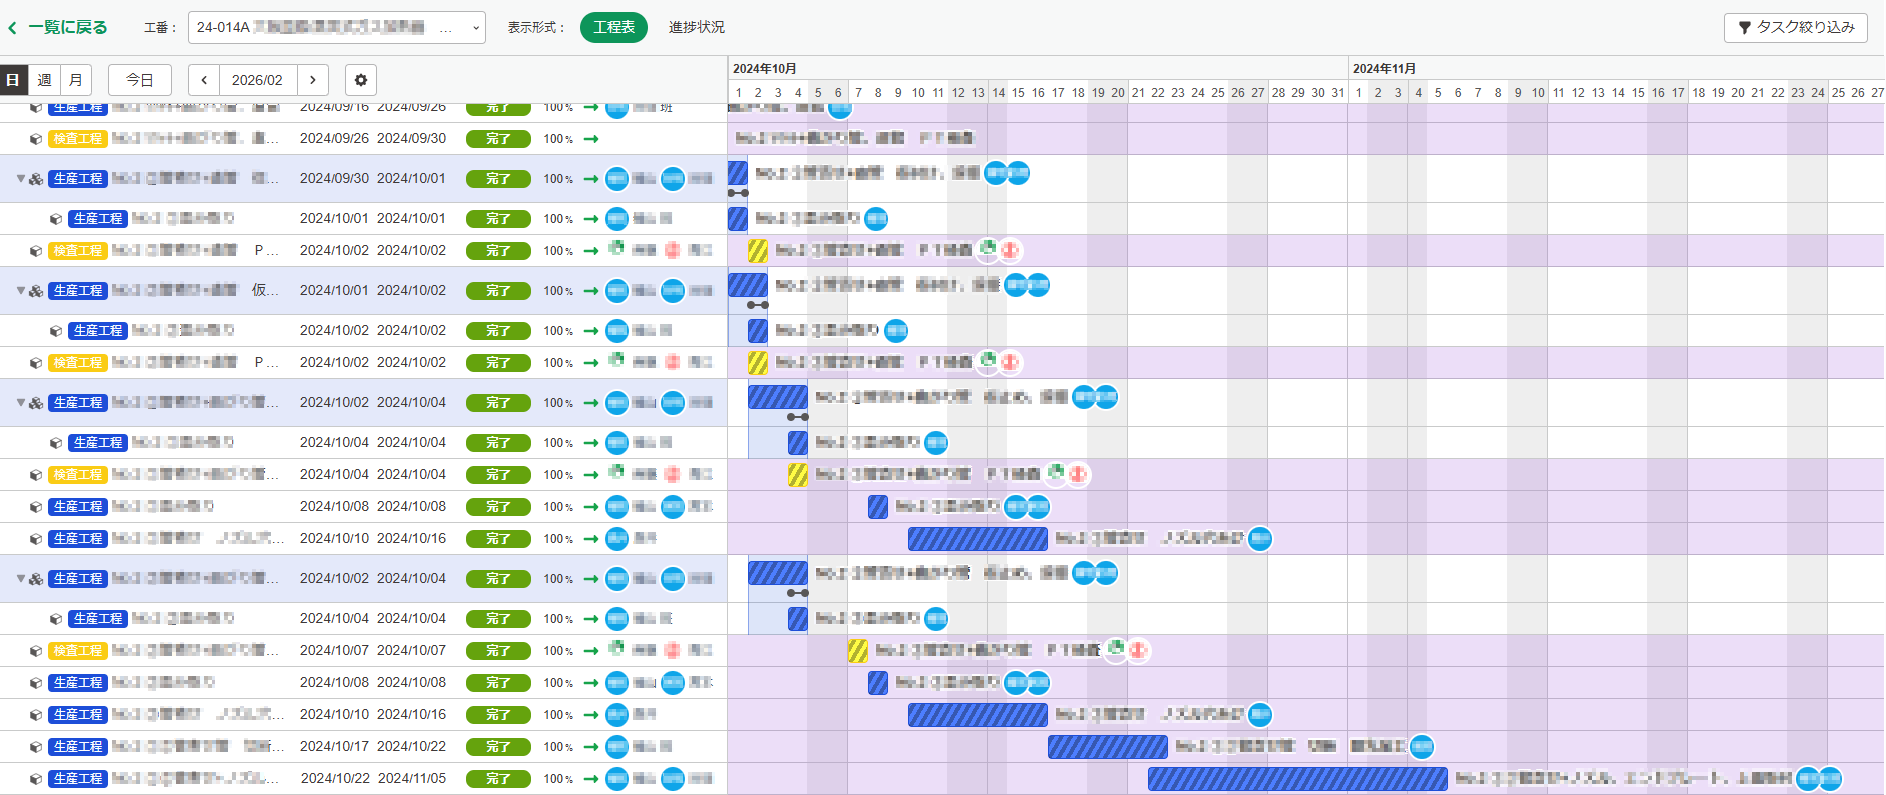Switch the time scale to 月 (month)
The width and height of the screenshot is (1886, 795).
(x=76, y=80)
